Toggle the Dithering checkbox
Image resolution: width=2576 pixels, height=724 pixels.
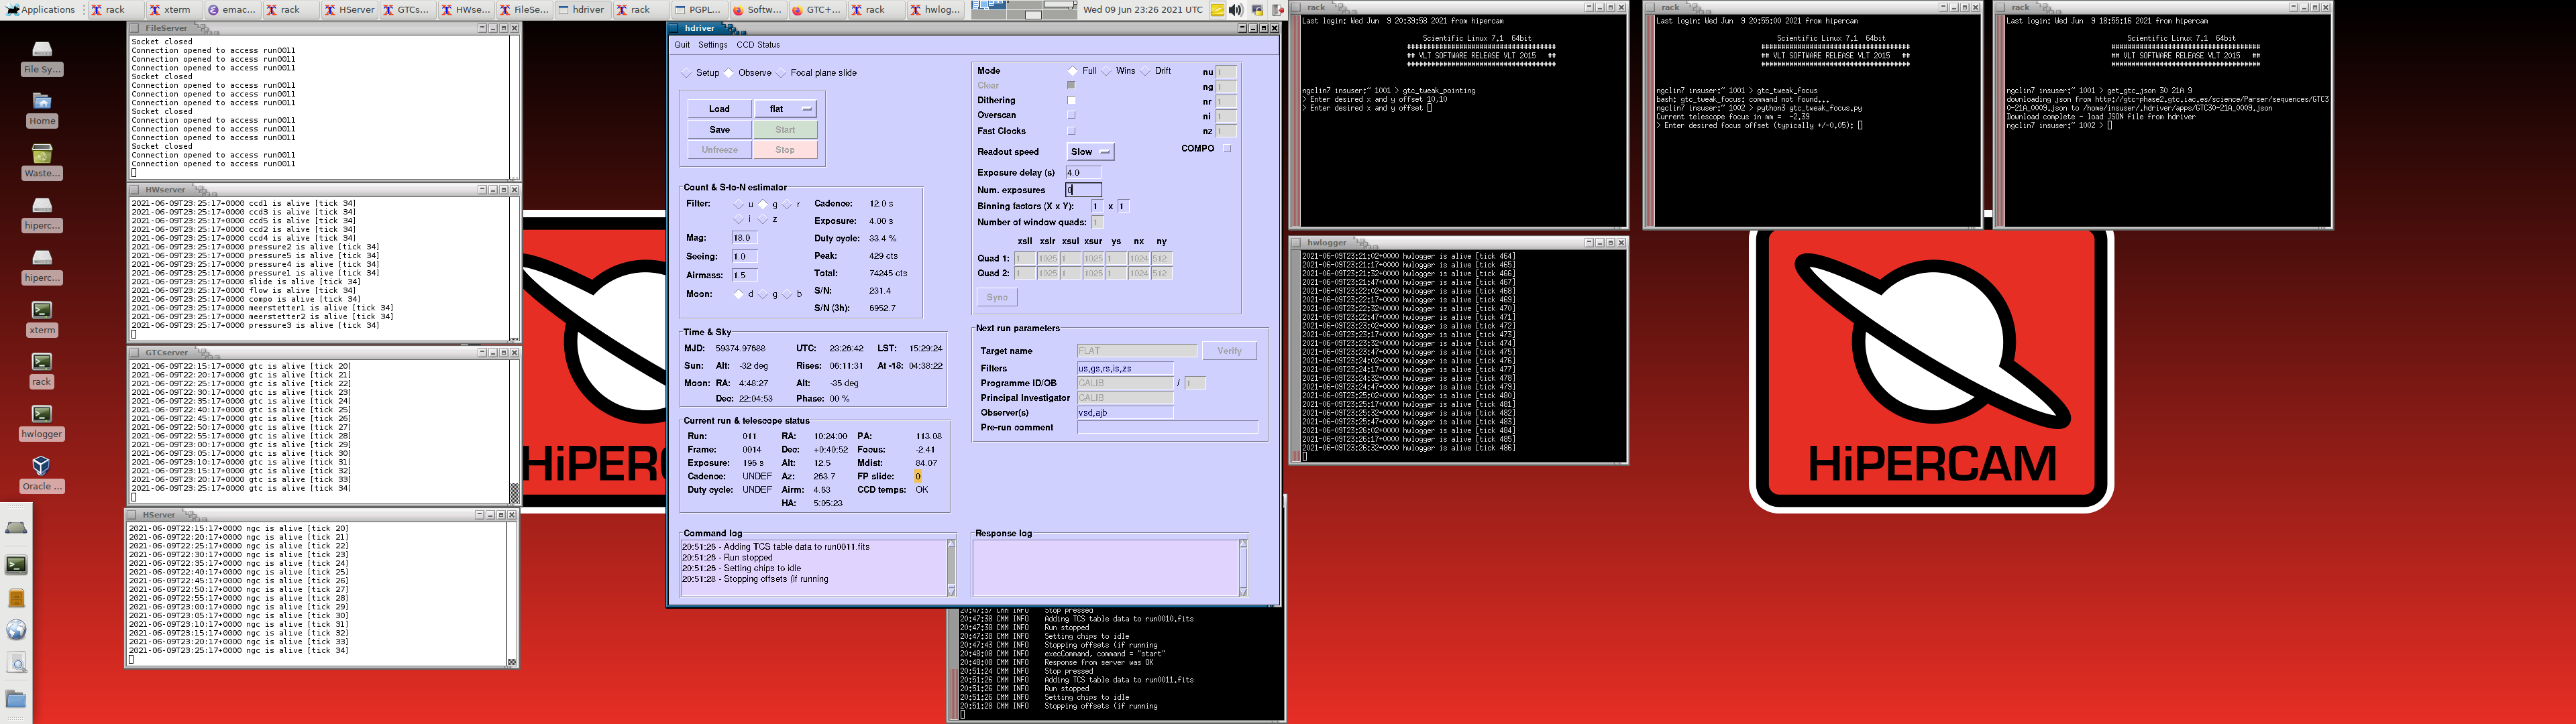coord(1072,100)
